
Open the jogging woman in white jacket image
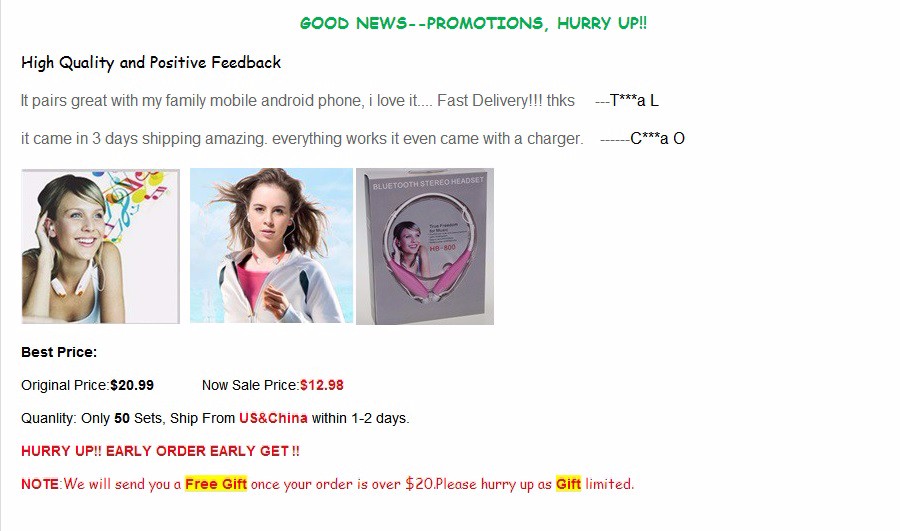(271, 246)
